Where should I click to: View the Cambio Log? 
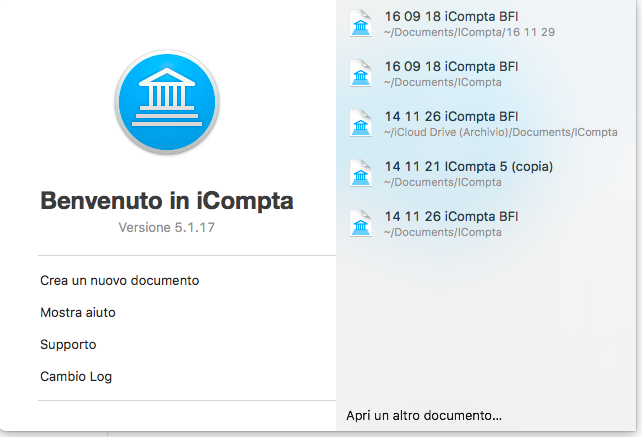(x=76, y=376)
